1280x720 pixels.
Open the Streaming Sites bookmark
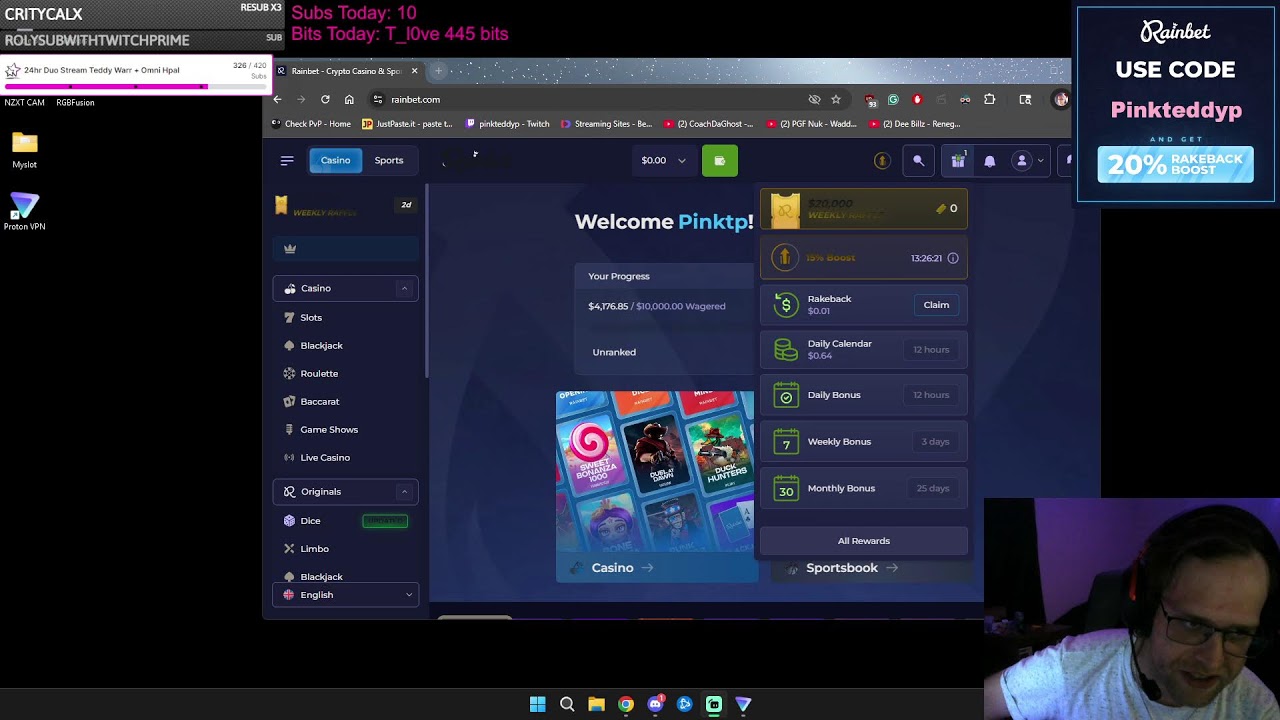606,124
